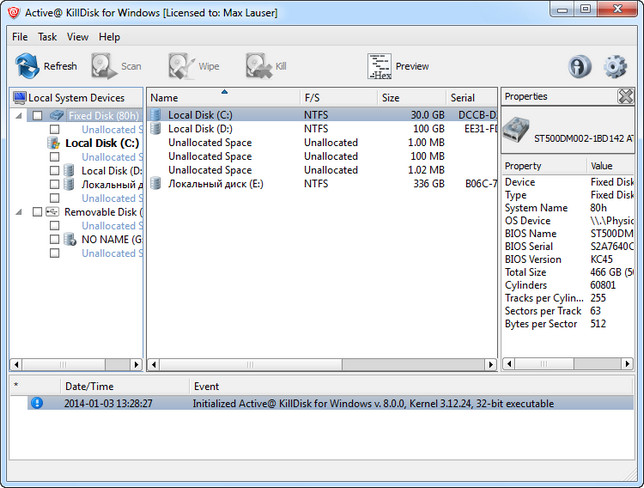
Task: Click the Local Disk (D: volume icon in tree
Action: point(69,170)
